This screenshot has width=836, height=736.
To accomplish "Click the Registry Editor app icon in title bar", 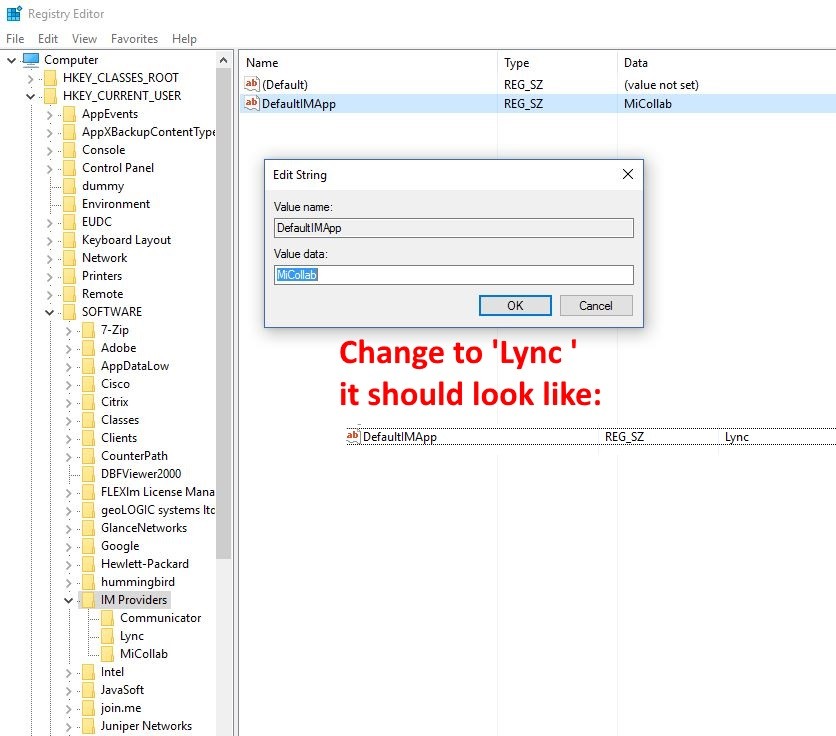I will click(14, 14).
